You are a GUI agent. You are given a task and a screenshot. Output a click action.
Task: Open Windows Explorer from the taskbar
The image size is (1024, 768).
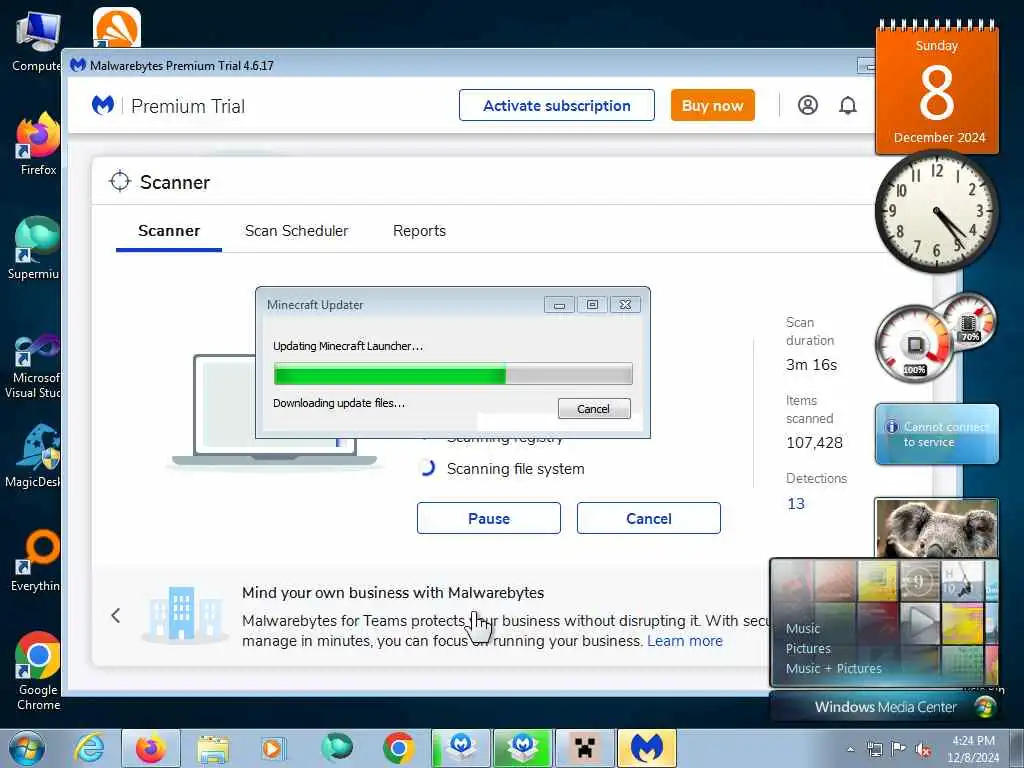click(213, 748)
